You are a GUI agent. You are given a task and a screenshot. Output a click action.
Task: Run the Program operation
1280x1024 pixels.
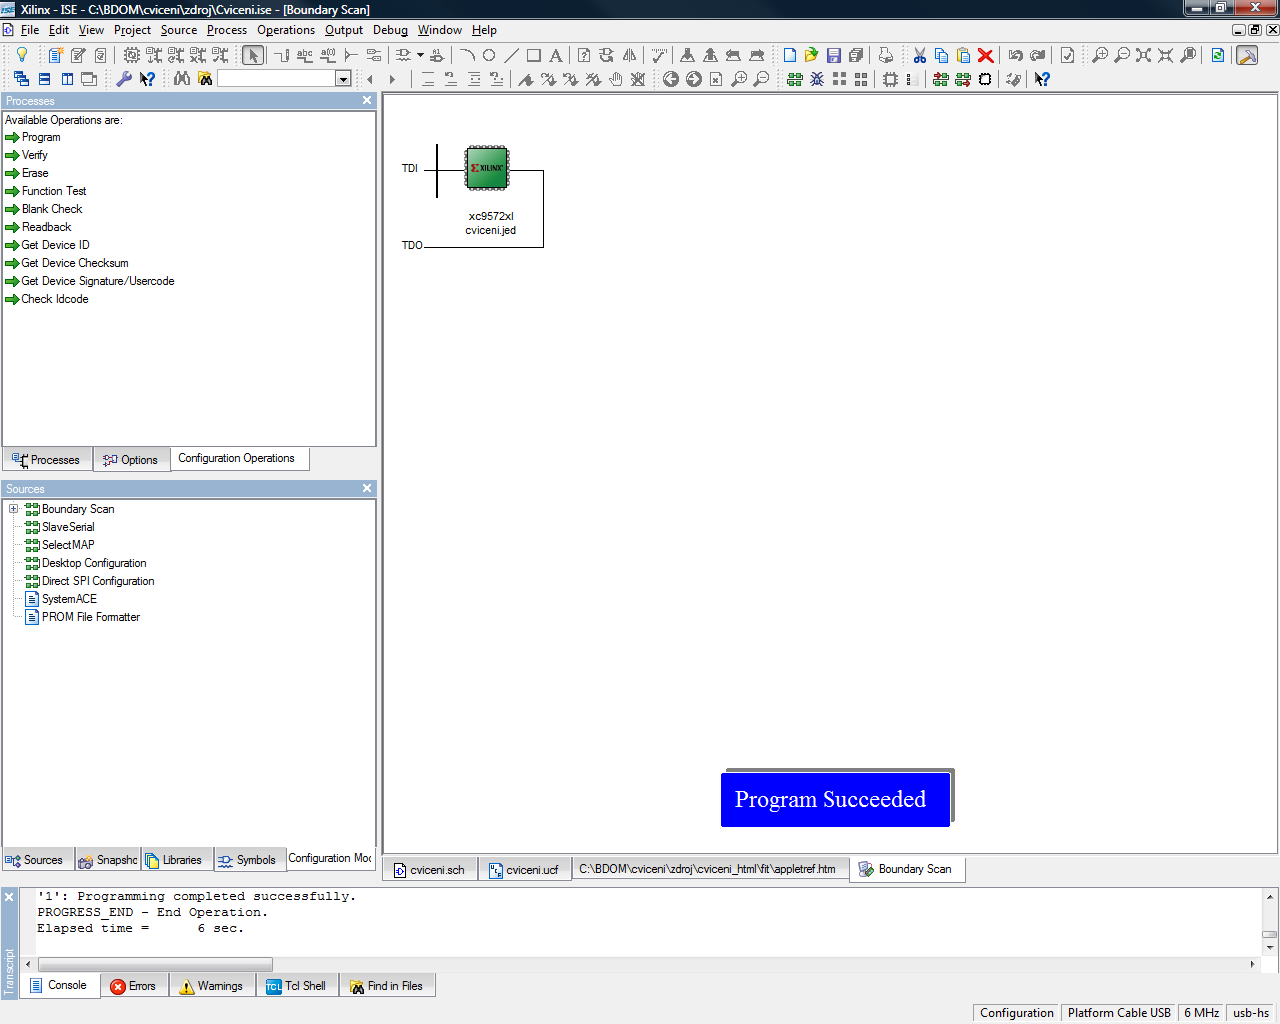point(33,137)
